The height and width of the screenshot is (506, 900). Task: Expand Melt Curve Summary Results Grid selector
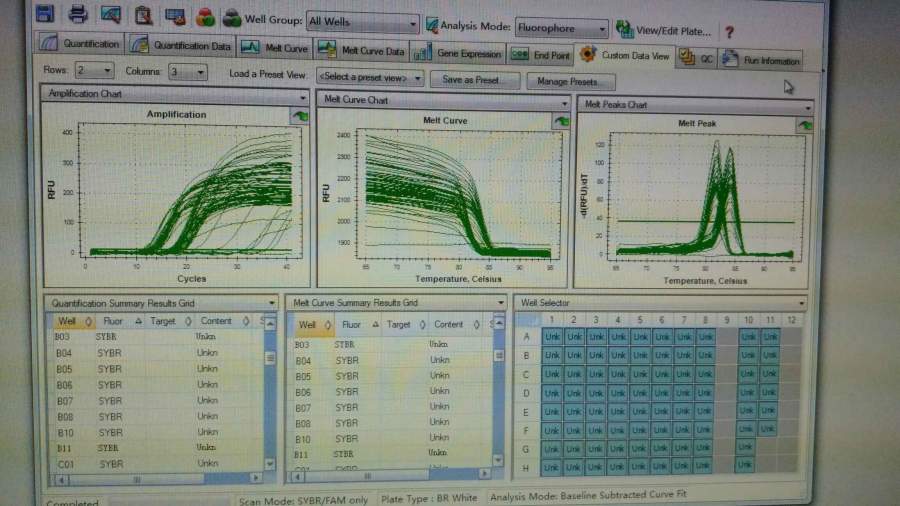tap(501, 302)
